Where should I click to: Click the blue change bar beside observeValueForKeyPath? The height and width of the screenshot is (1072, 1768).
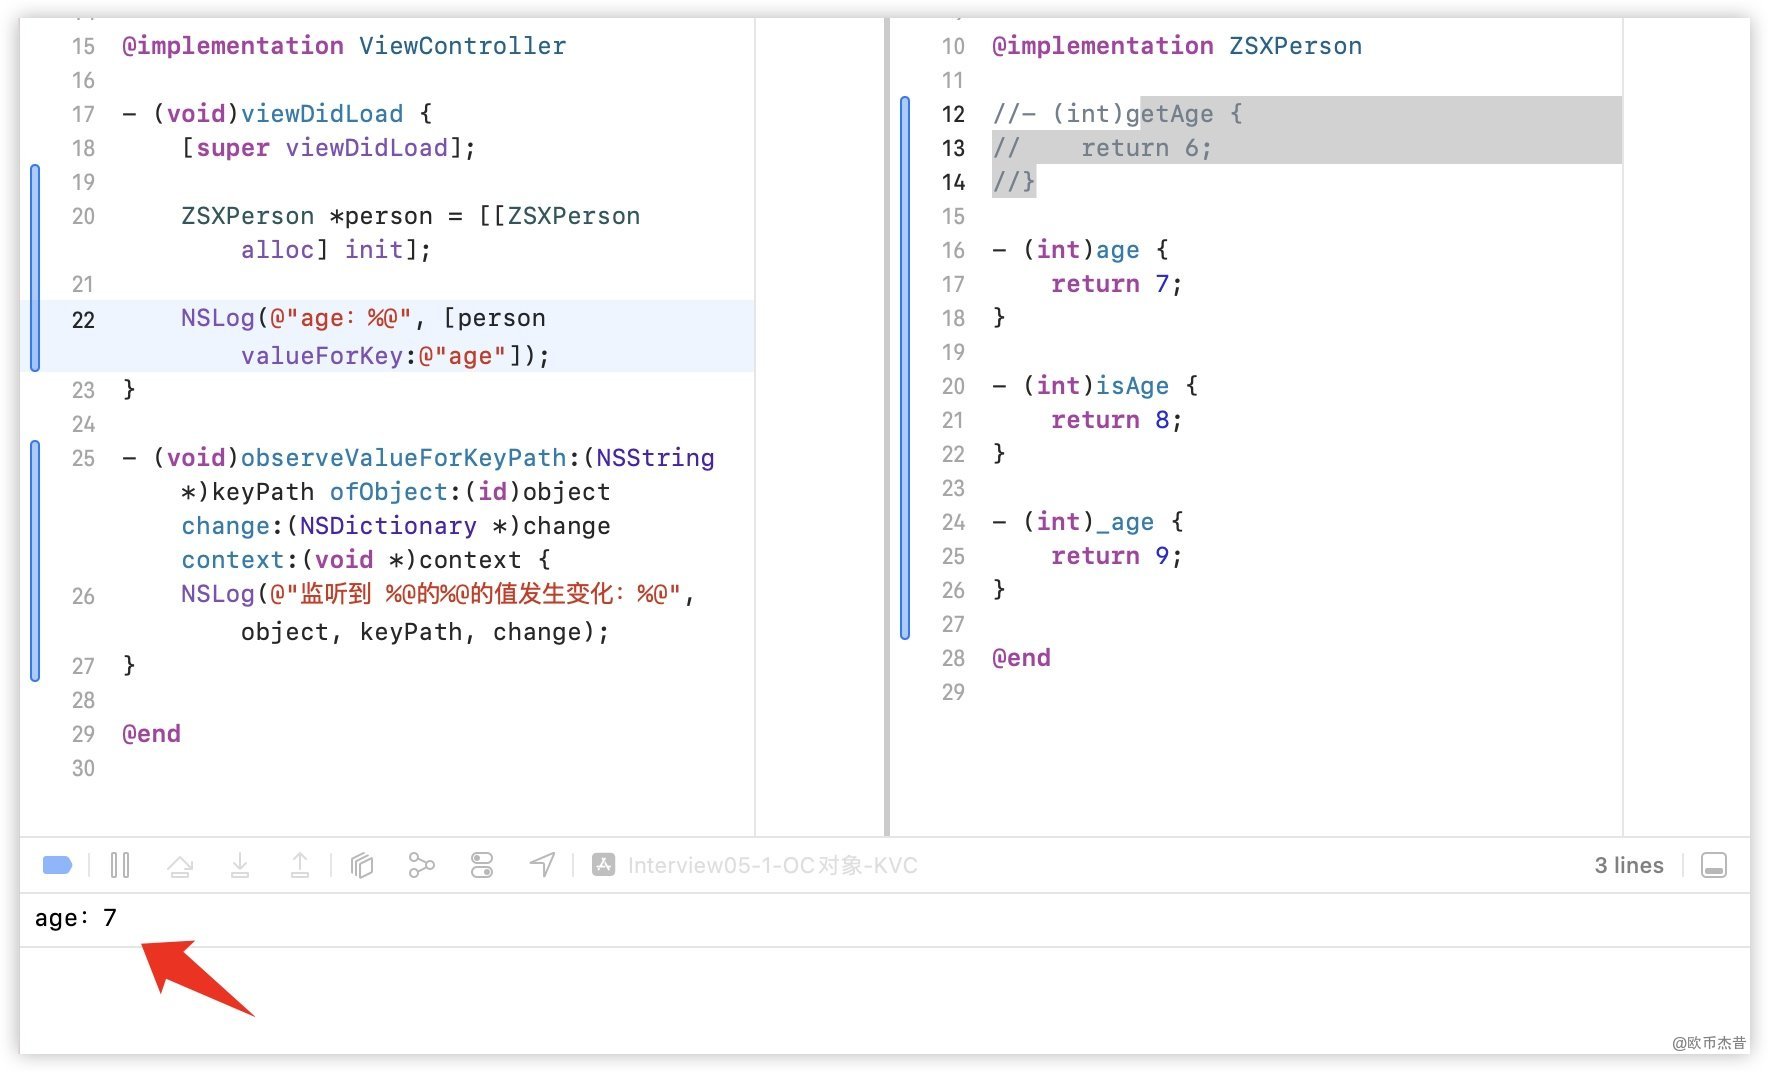click(x=35, y=560)
